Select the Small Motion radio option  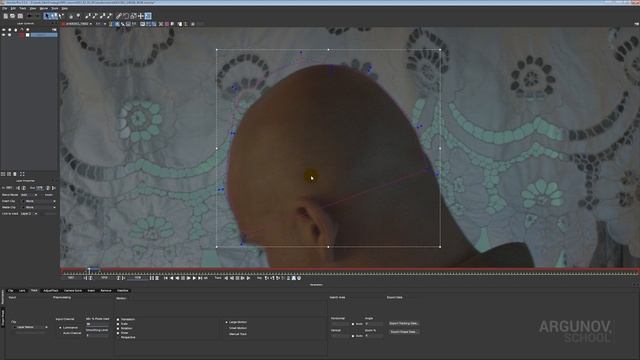pos(227,328)
